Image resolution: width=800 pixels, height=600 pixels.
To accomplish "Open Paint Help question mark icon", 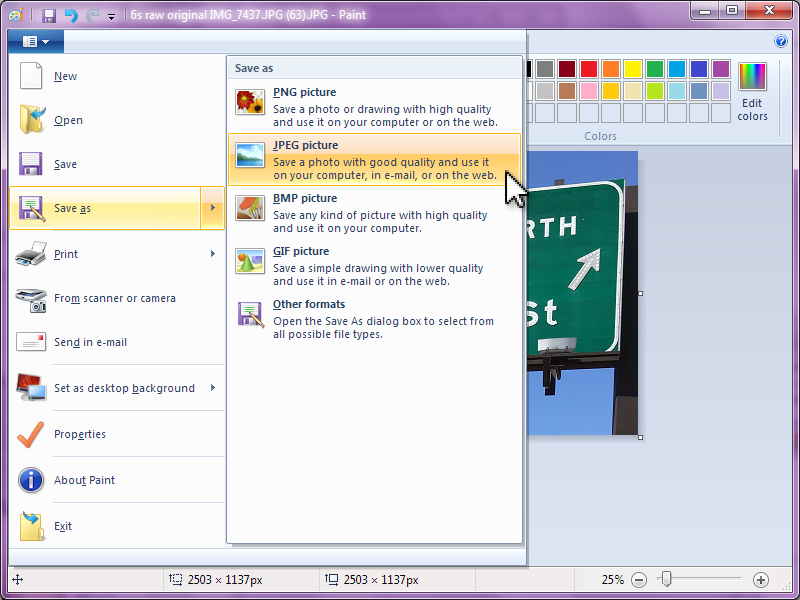I will (x=781, y=41).
